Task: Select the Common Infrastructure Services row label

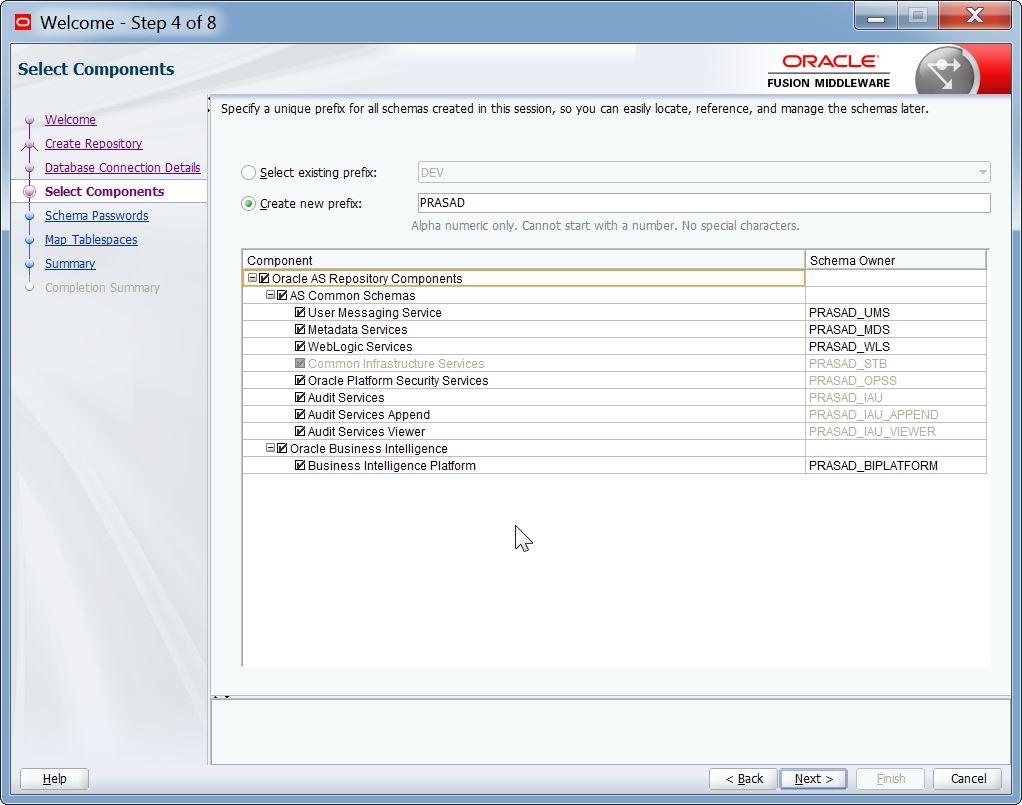Action: point(396,364)
